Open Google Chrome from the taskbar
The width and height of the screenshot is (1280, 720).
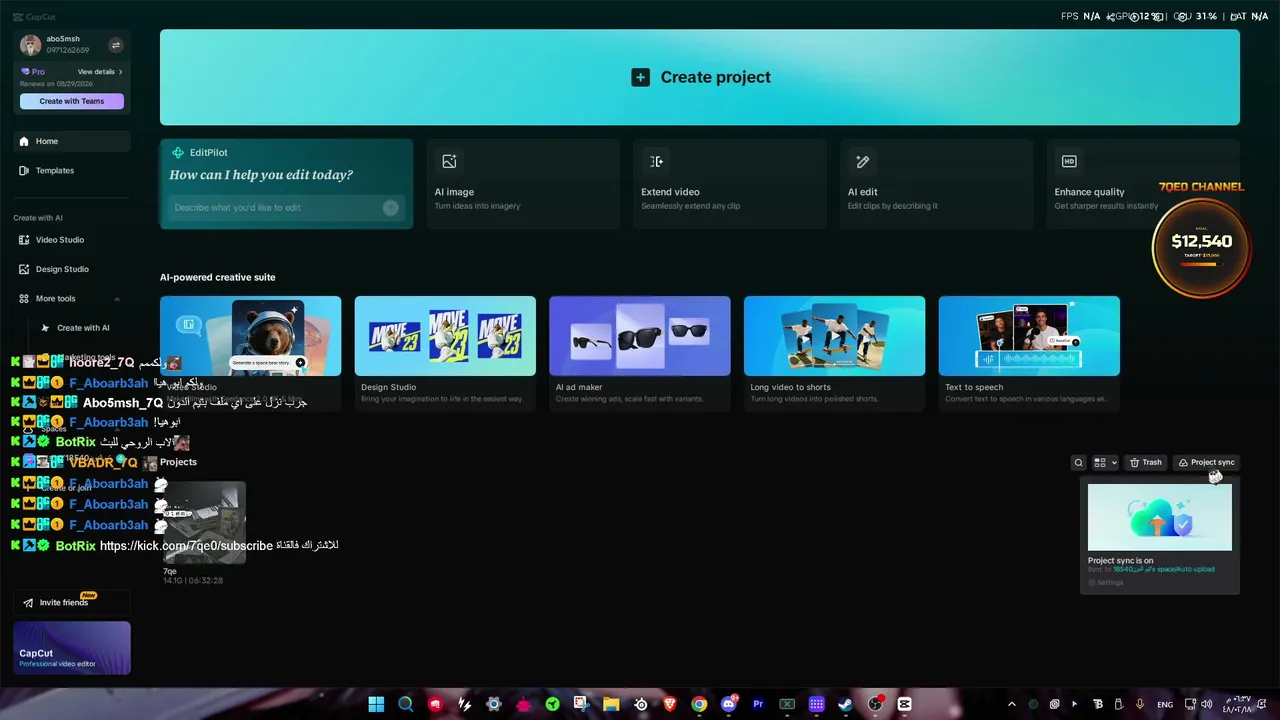699,704
